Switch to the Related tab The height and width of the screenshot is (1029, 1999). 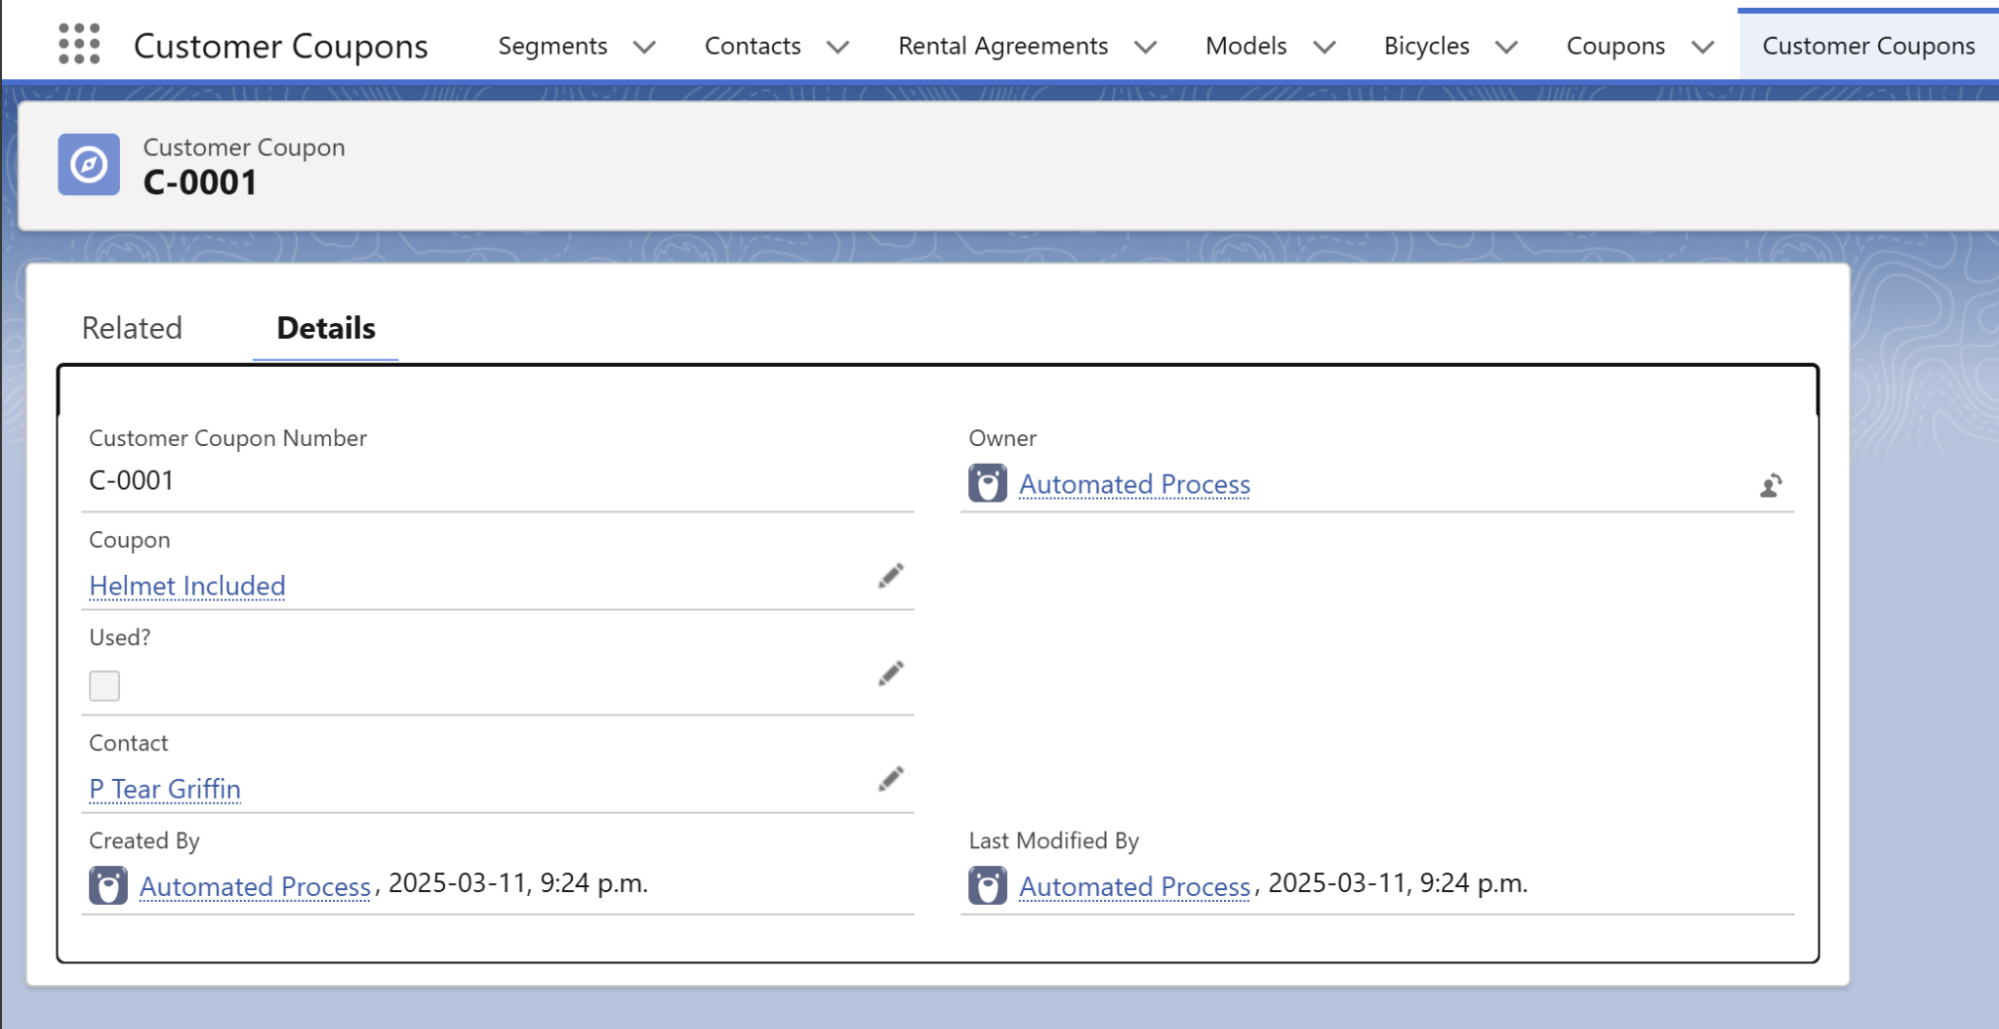[132, 328]
